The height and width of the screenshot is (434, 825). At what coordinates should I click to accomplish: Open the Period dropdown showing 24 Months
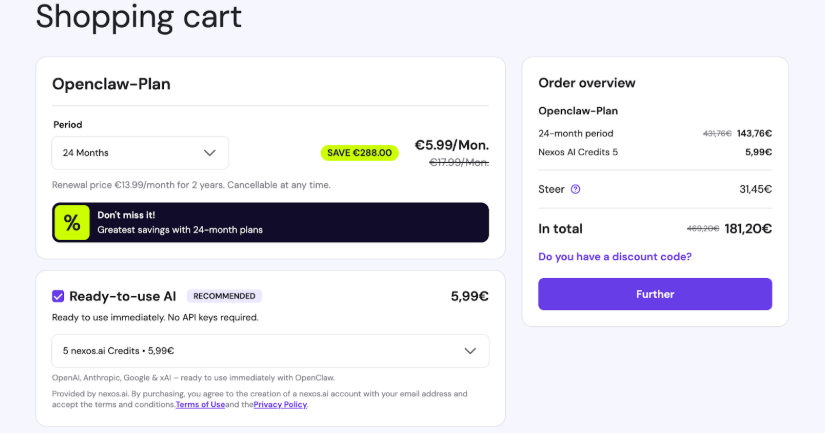click(140, 153)
